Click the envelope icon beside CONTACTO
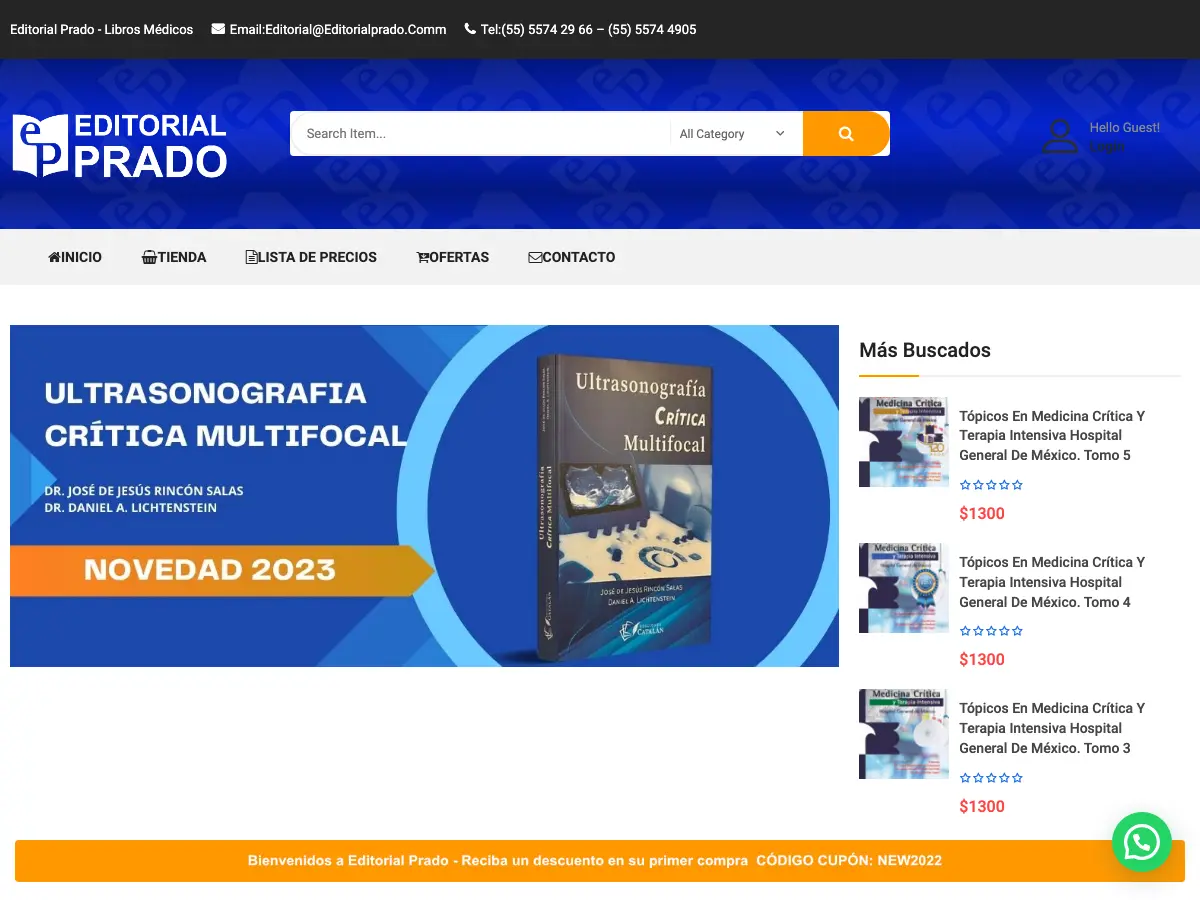This screenshot has width=1200, height=900. click(535, 257)
